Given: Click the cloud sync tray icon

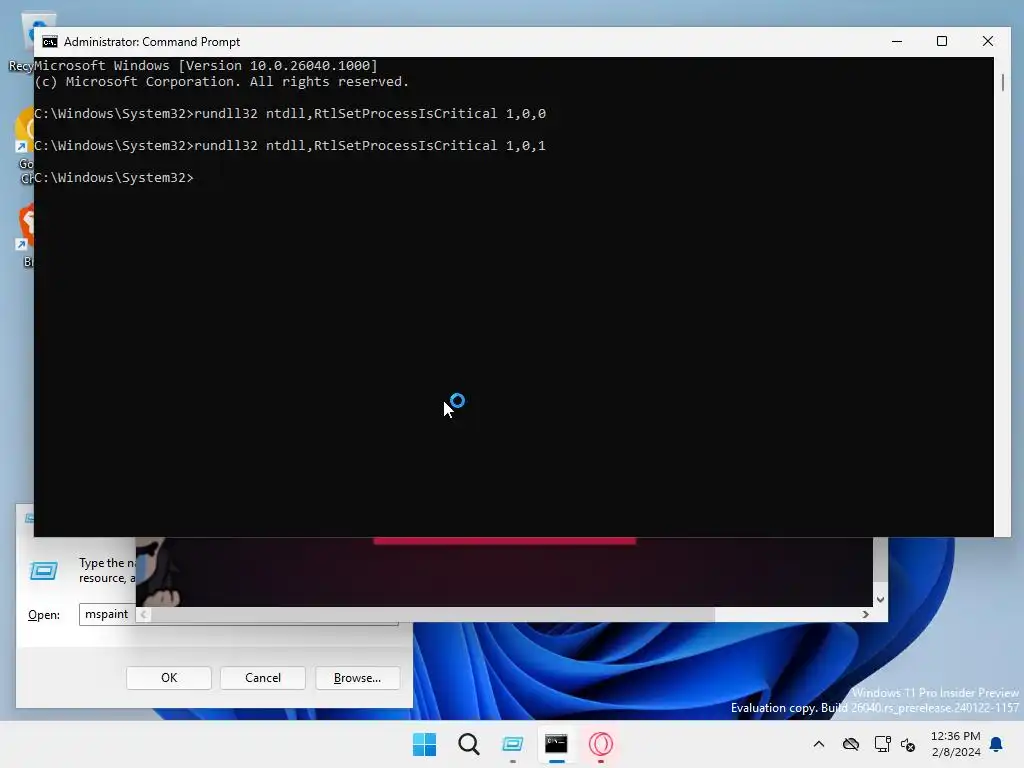Looking at the screenshot, I should pos(850,744).
